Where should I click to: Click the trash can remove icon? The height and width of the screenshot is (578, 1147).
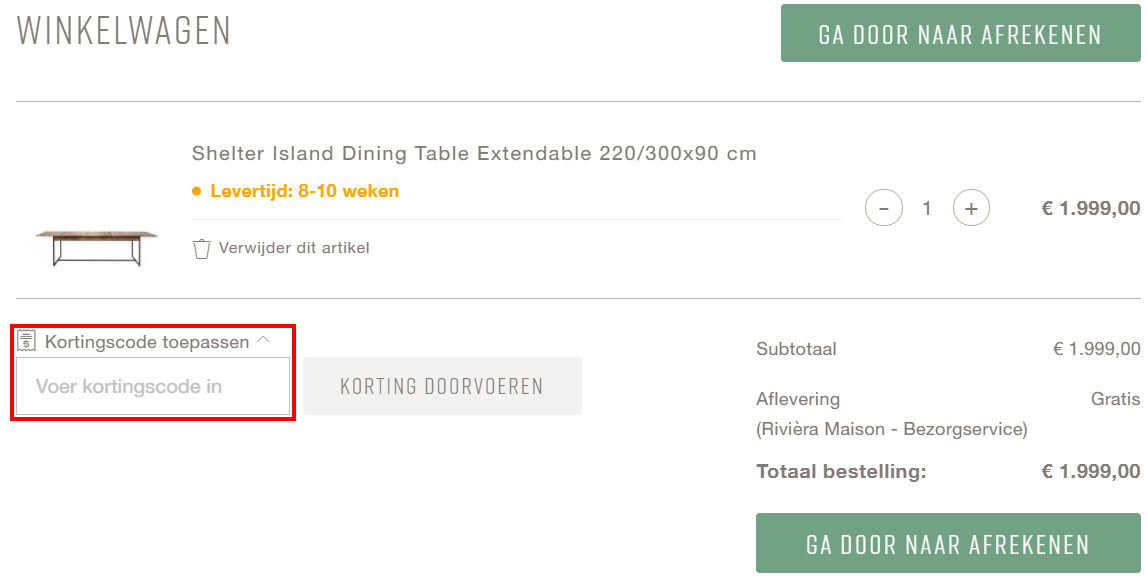point(201,248)
